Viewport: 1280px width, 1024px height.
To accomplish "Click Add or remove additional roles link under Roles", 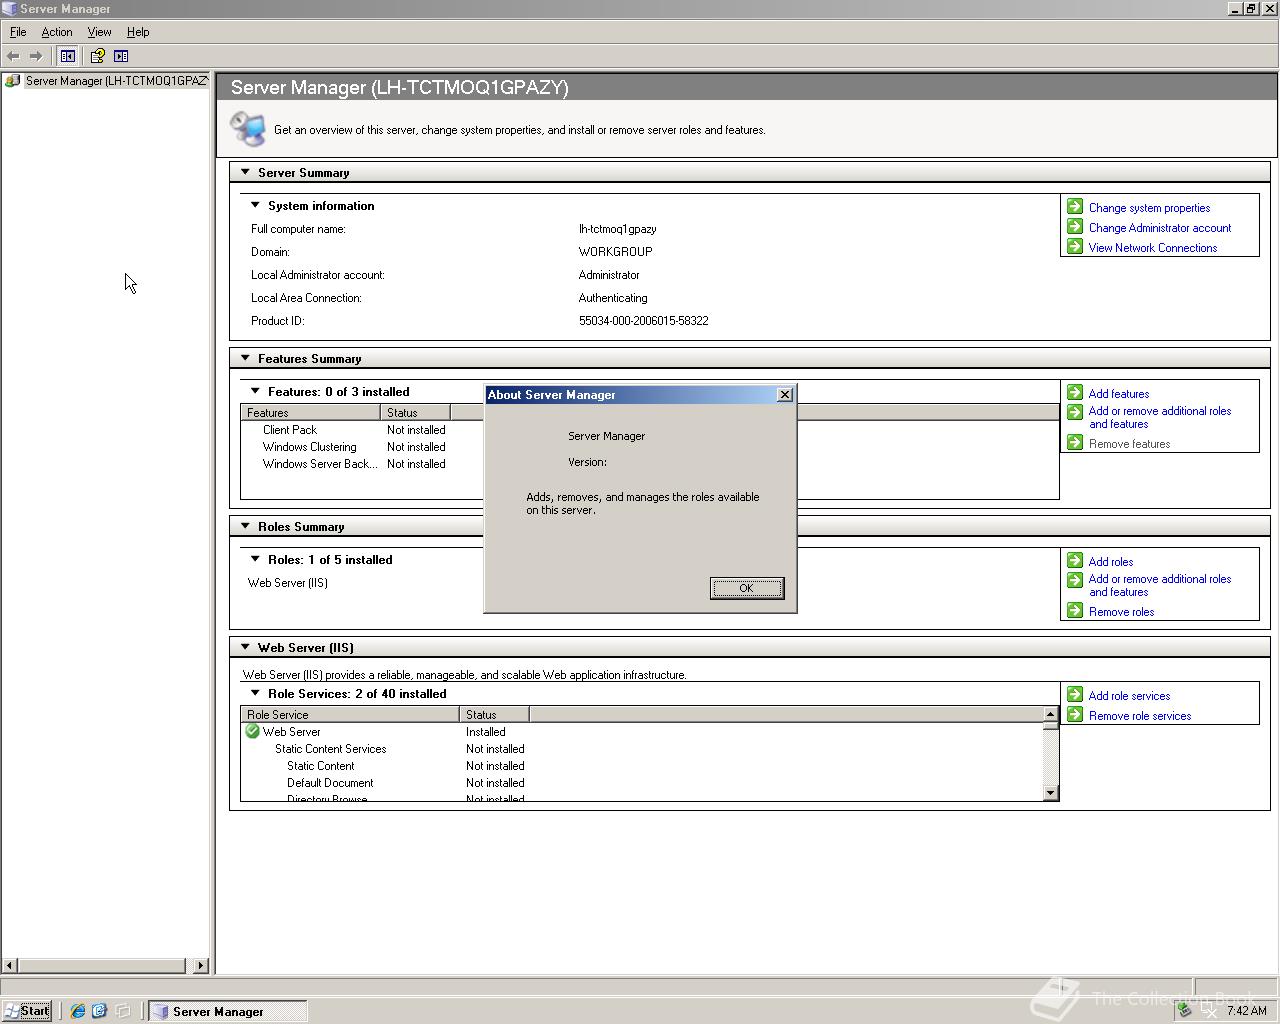I will pos(1160,585).
